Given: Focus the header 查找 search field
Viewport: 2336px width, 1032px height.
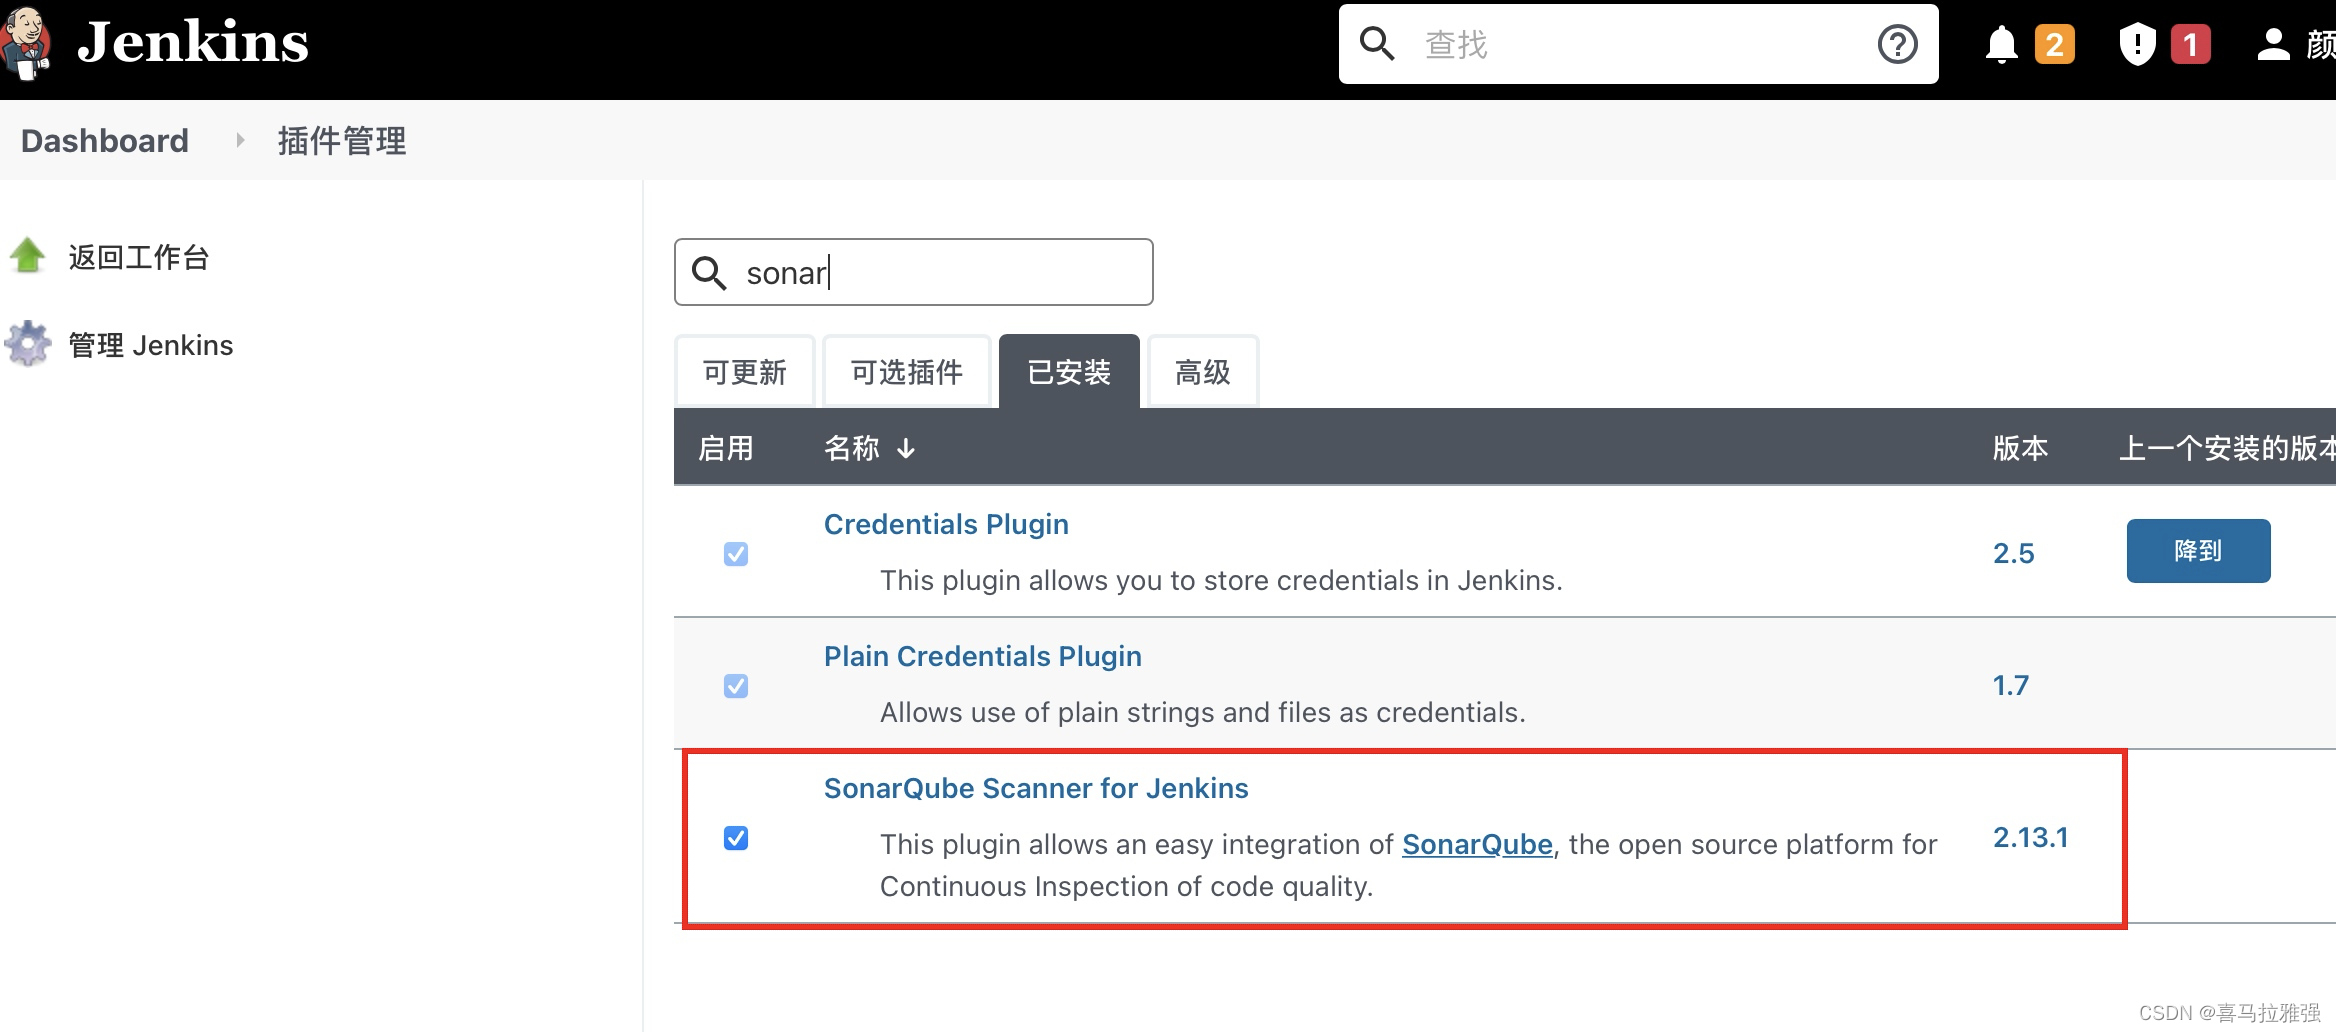Looking at the screenshot, I should [x=1637, y=44].
